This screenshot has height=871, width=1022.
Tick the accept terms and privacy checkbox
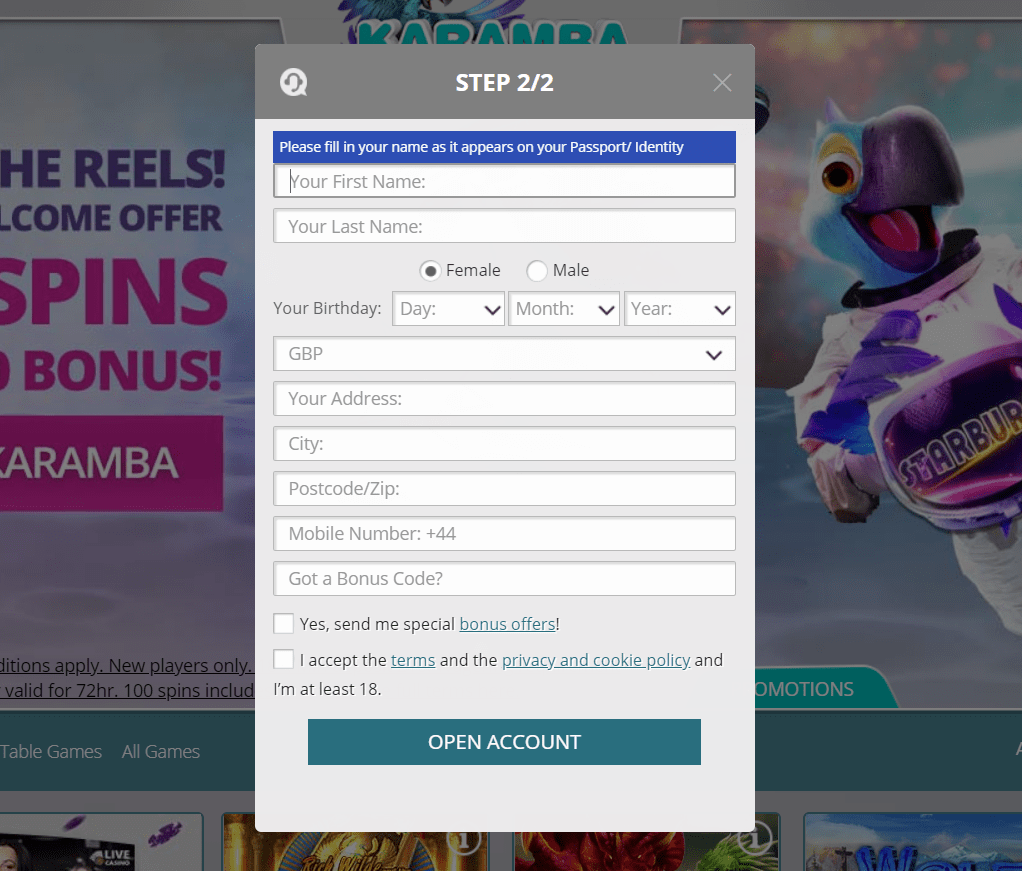click(284, 660)
